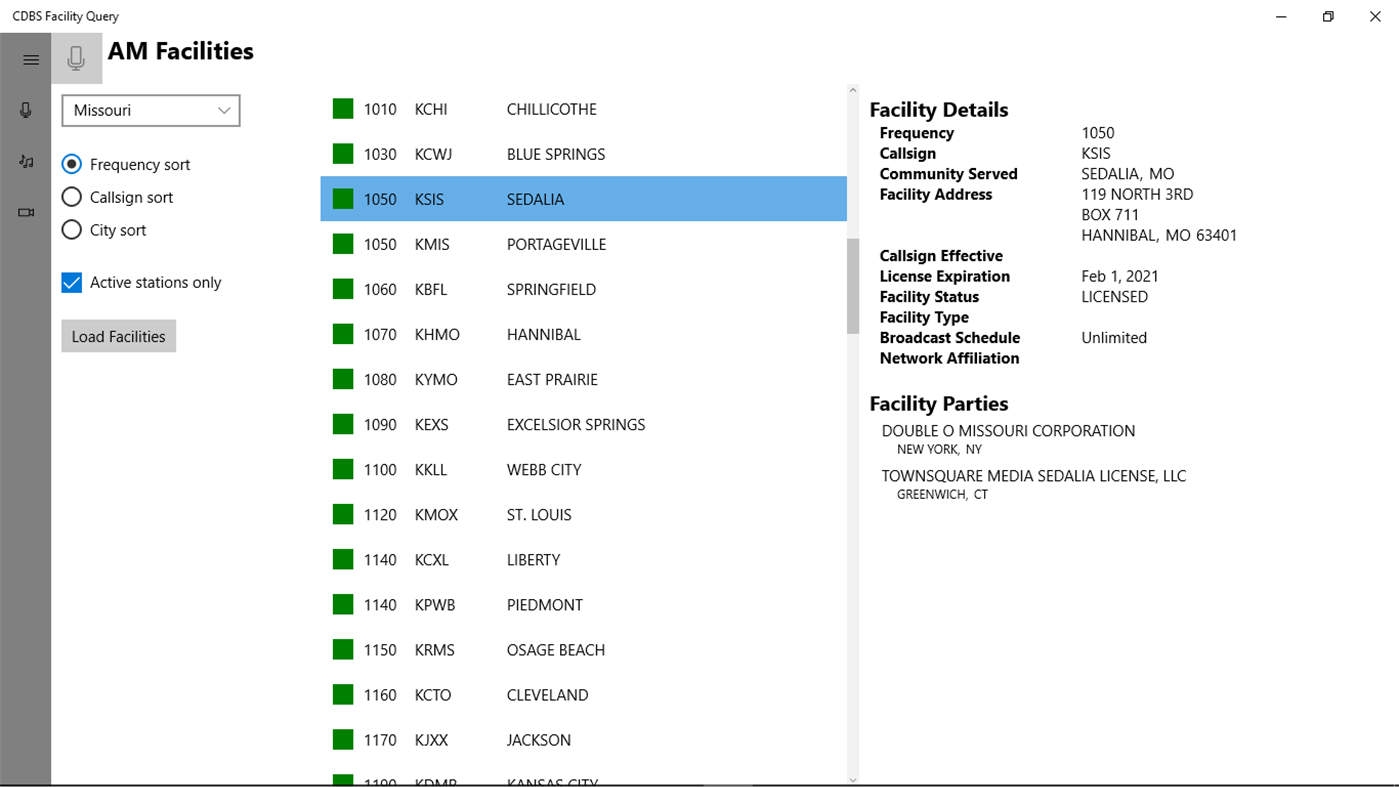Select the video camera sidebar icon
This screenshot has width=1399, height=787.
coord(26,212)
